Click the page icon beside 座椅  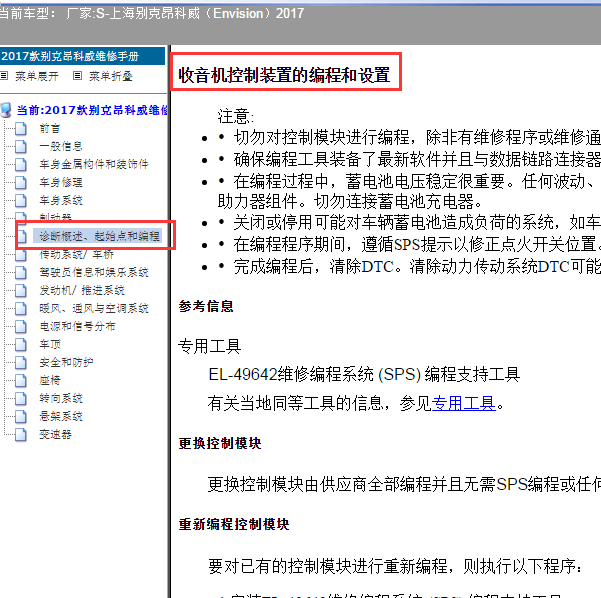point(21,381)
